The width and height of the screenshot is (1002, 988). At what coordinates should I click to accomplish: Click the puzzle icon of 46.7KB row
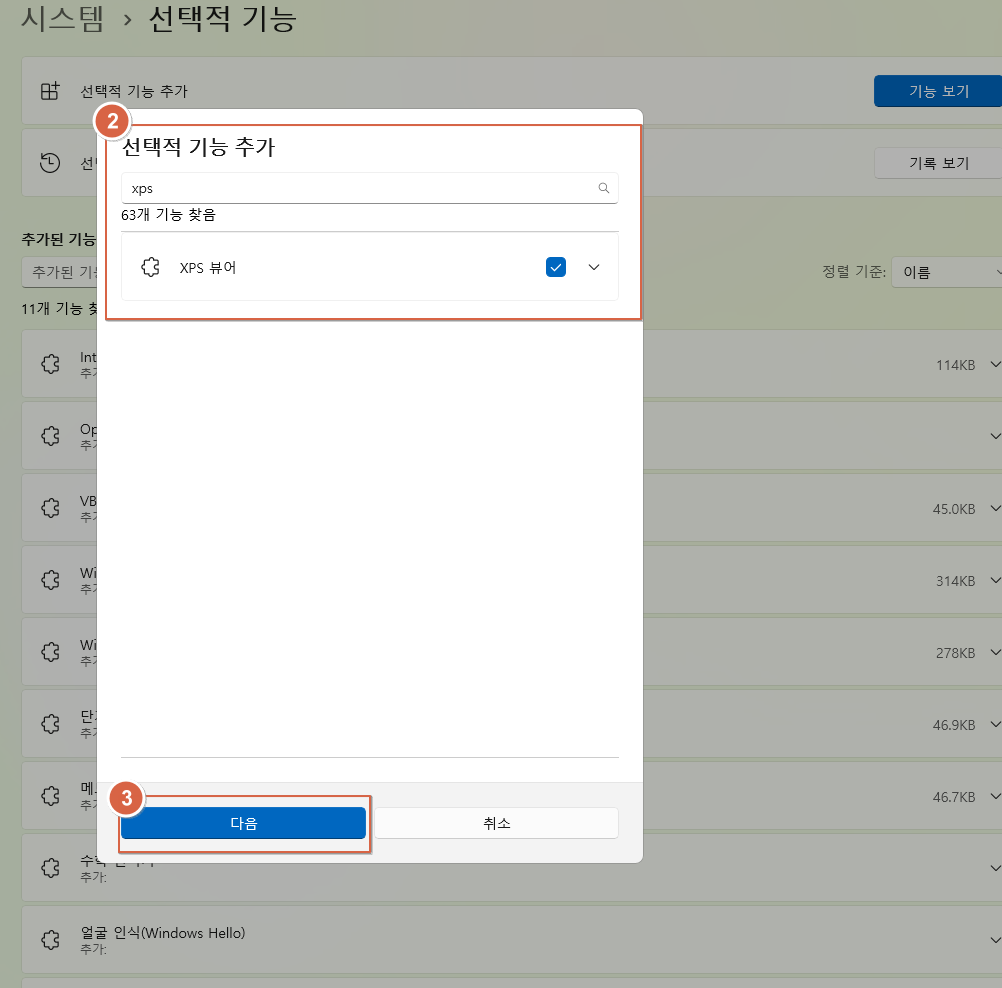(50, 796)
